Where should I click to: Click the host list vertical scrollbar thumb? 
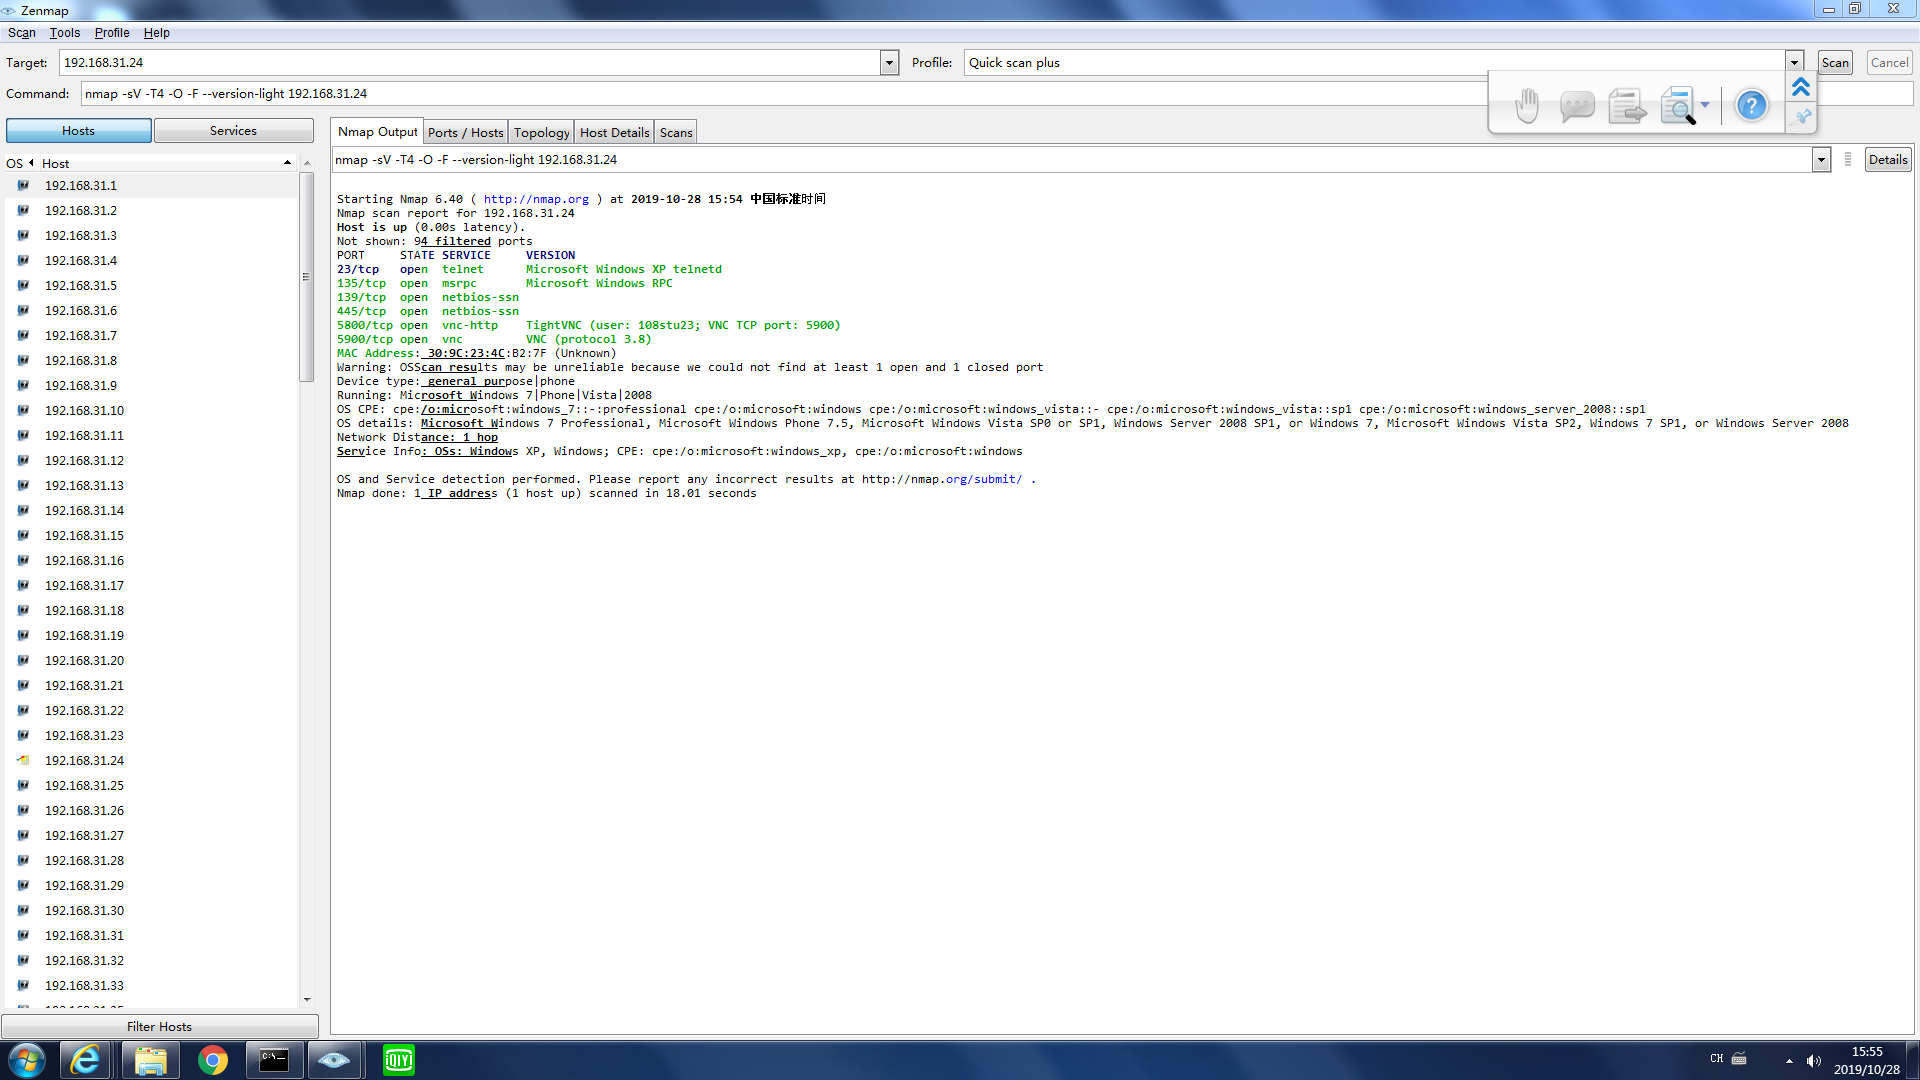tap(306, 277)
